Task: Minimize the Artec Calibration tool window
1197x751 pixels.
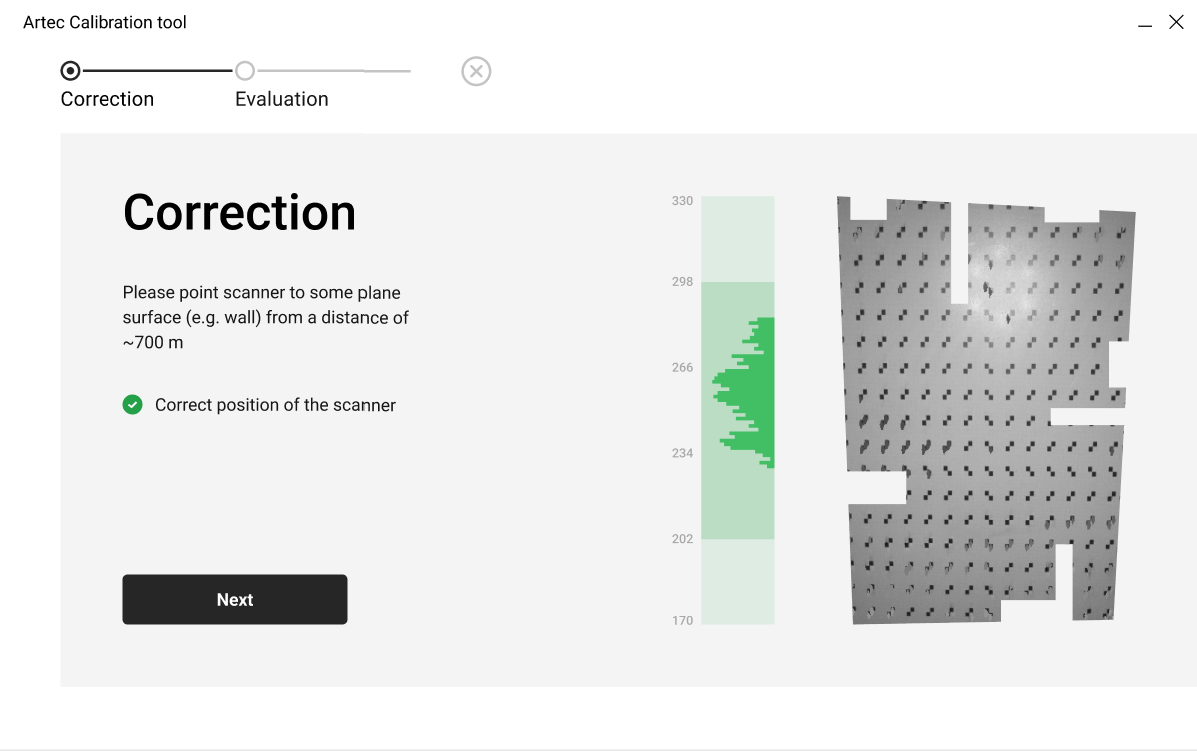Action: click(1145, 23)
